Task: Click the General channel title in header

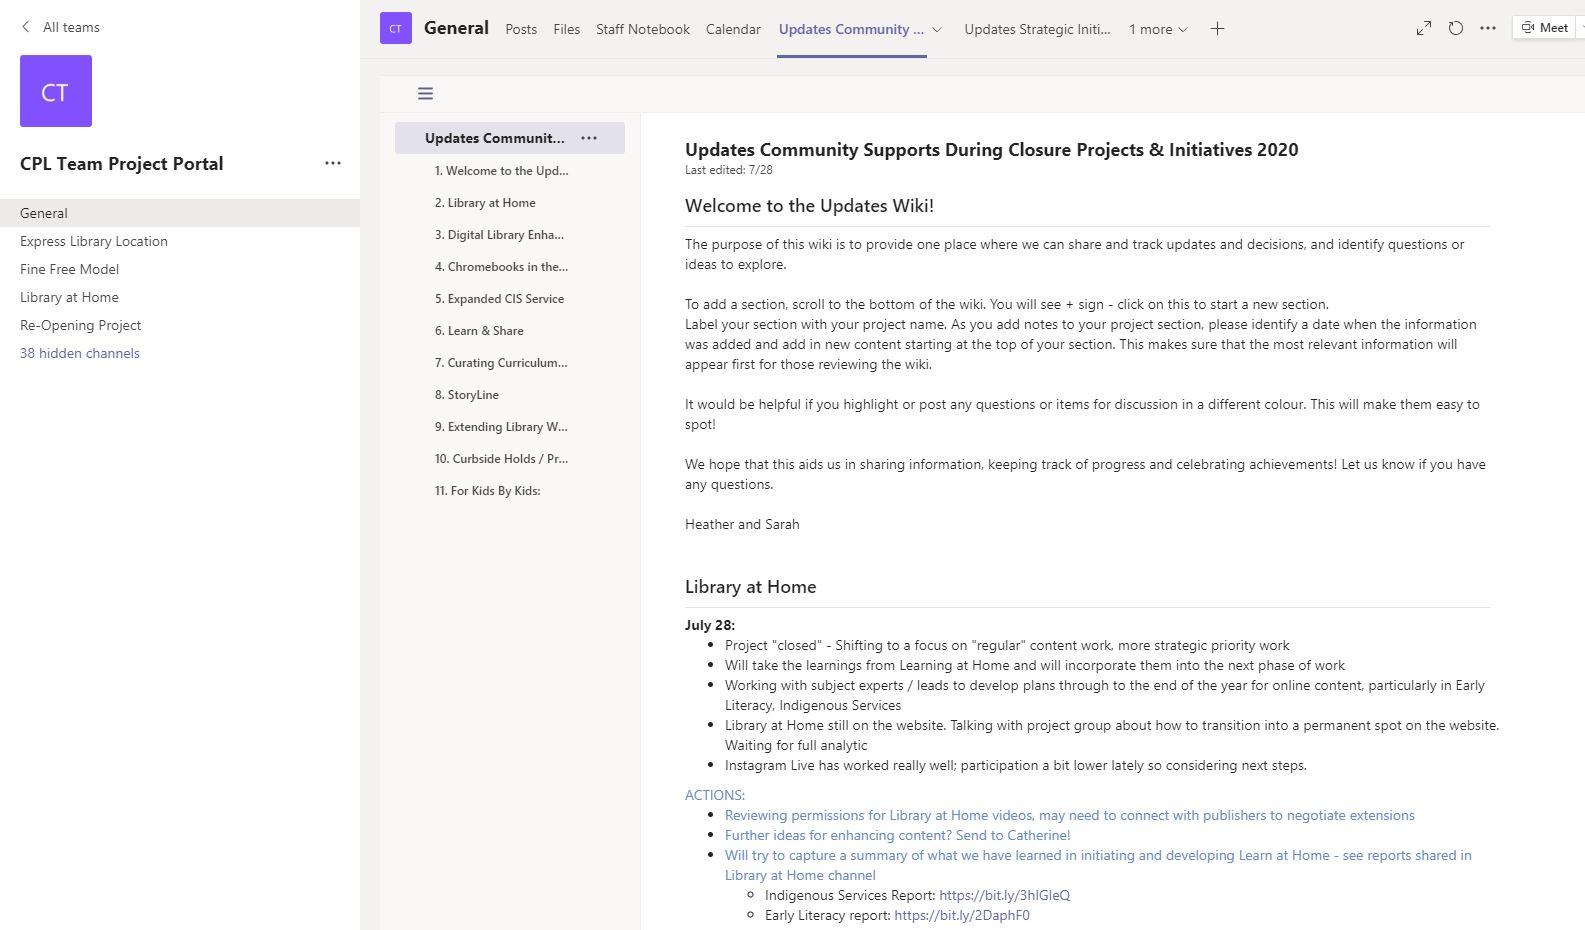Action: coord(456,28)
